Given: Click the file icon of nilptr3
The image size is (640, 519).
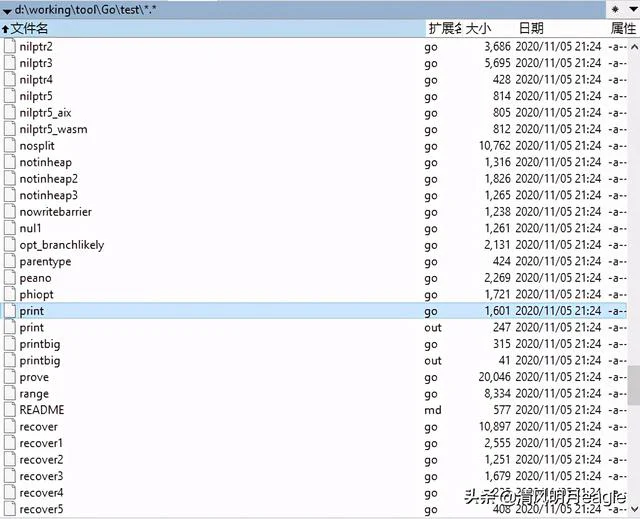Looking at the screenshot, I should click(x=10, y=63).
